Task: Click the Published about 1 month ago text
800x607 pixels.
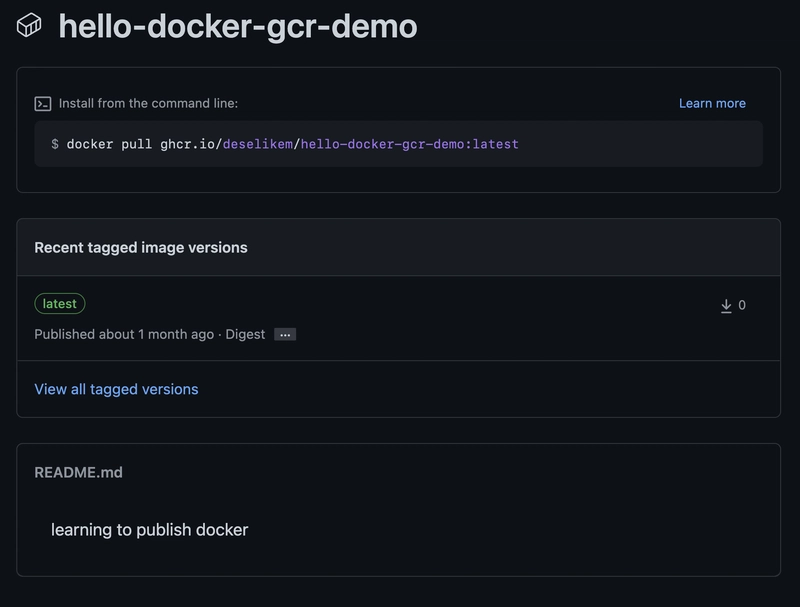Action: [124, 335]
